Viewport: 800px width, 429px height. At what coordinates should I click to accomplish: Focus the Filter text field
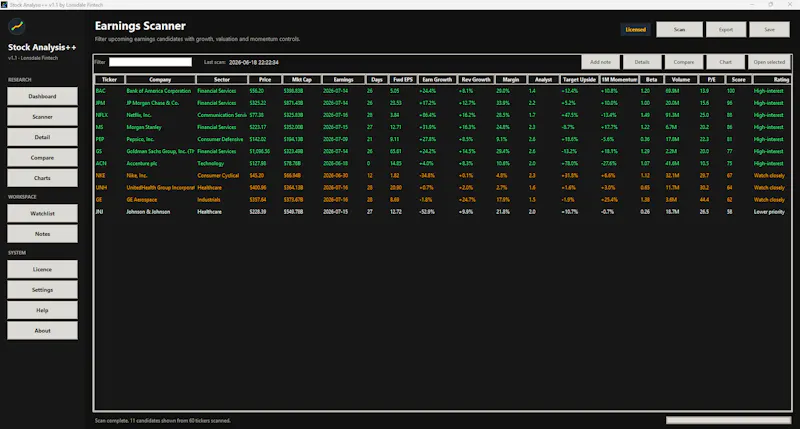coord(151,62)
